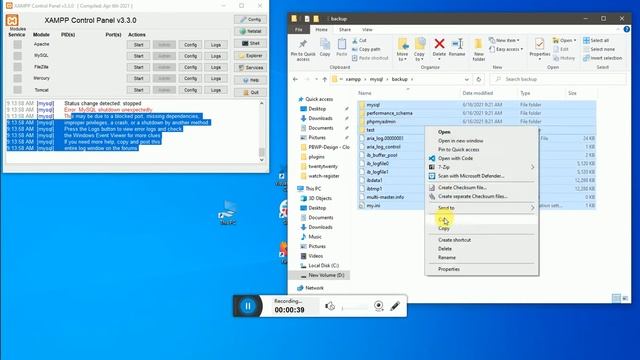Screen dimensions: 640x360
Task: Toggle FileZilla service checkbox
Action: coord(18,67)
